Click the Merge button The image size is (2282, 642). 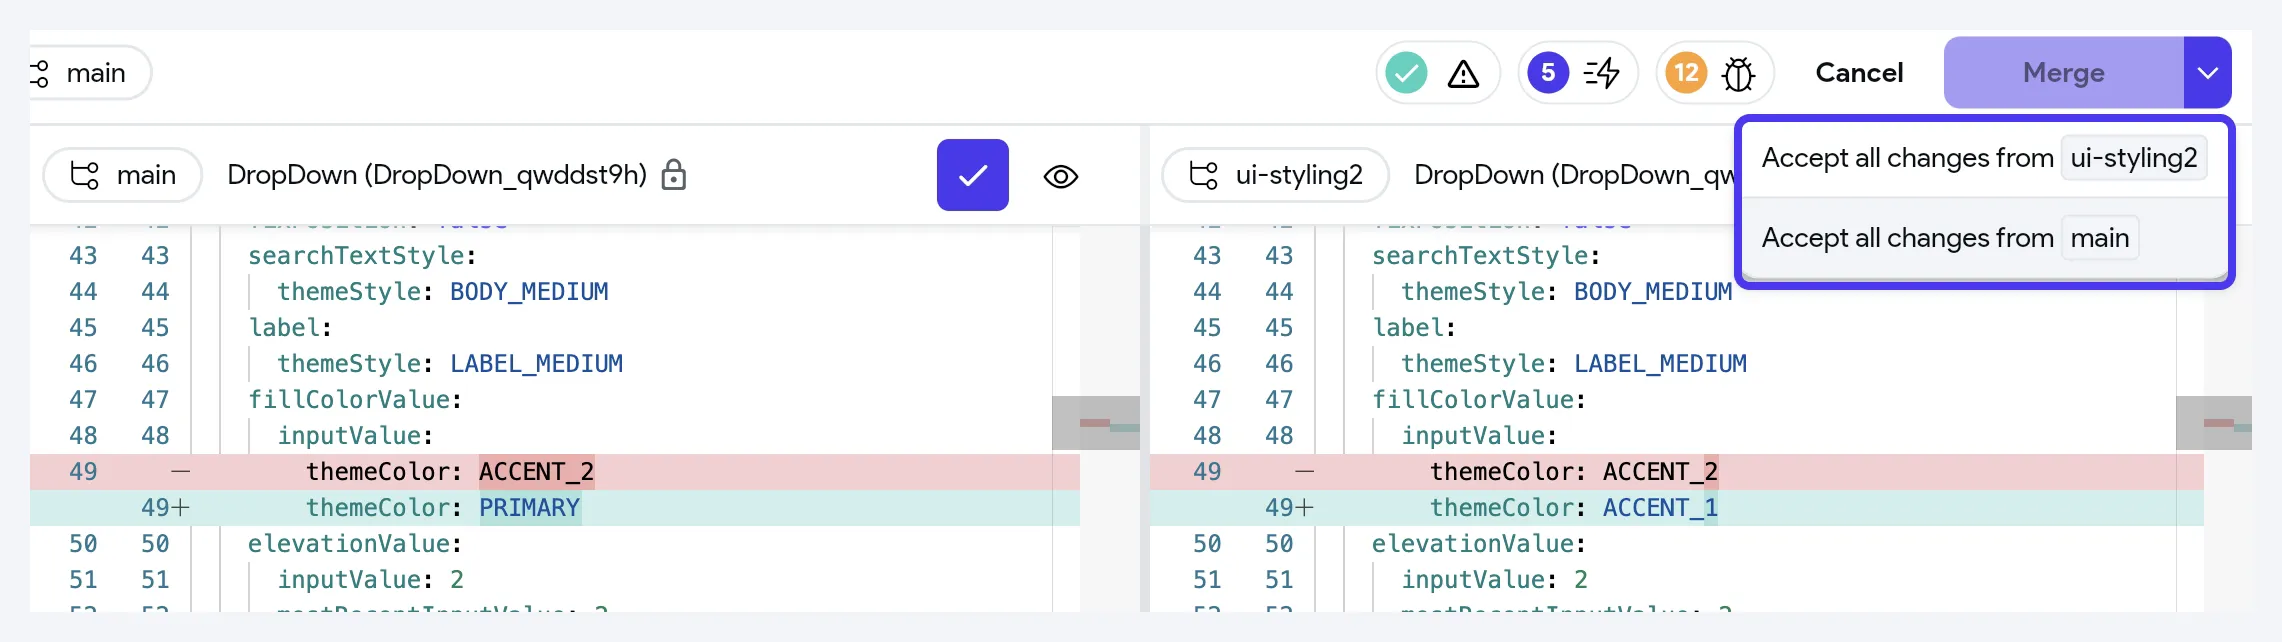(2064, 73)
